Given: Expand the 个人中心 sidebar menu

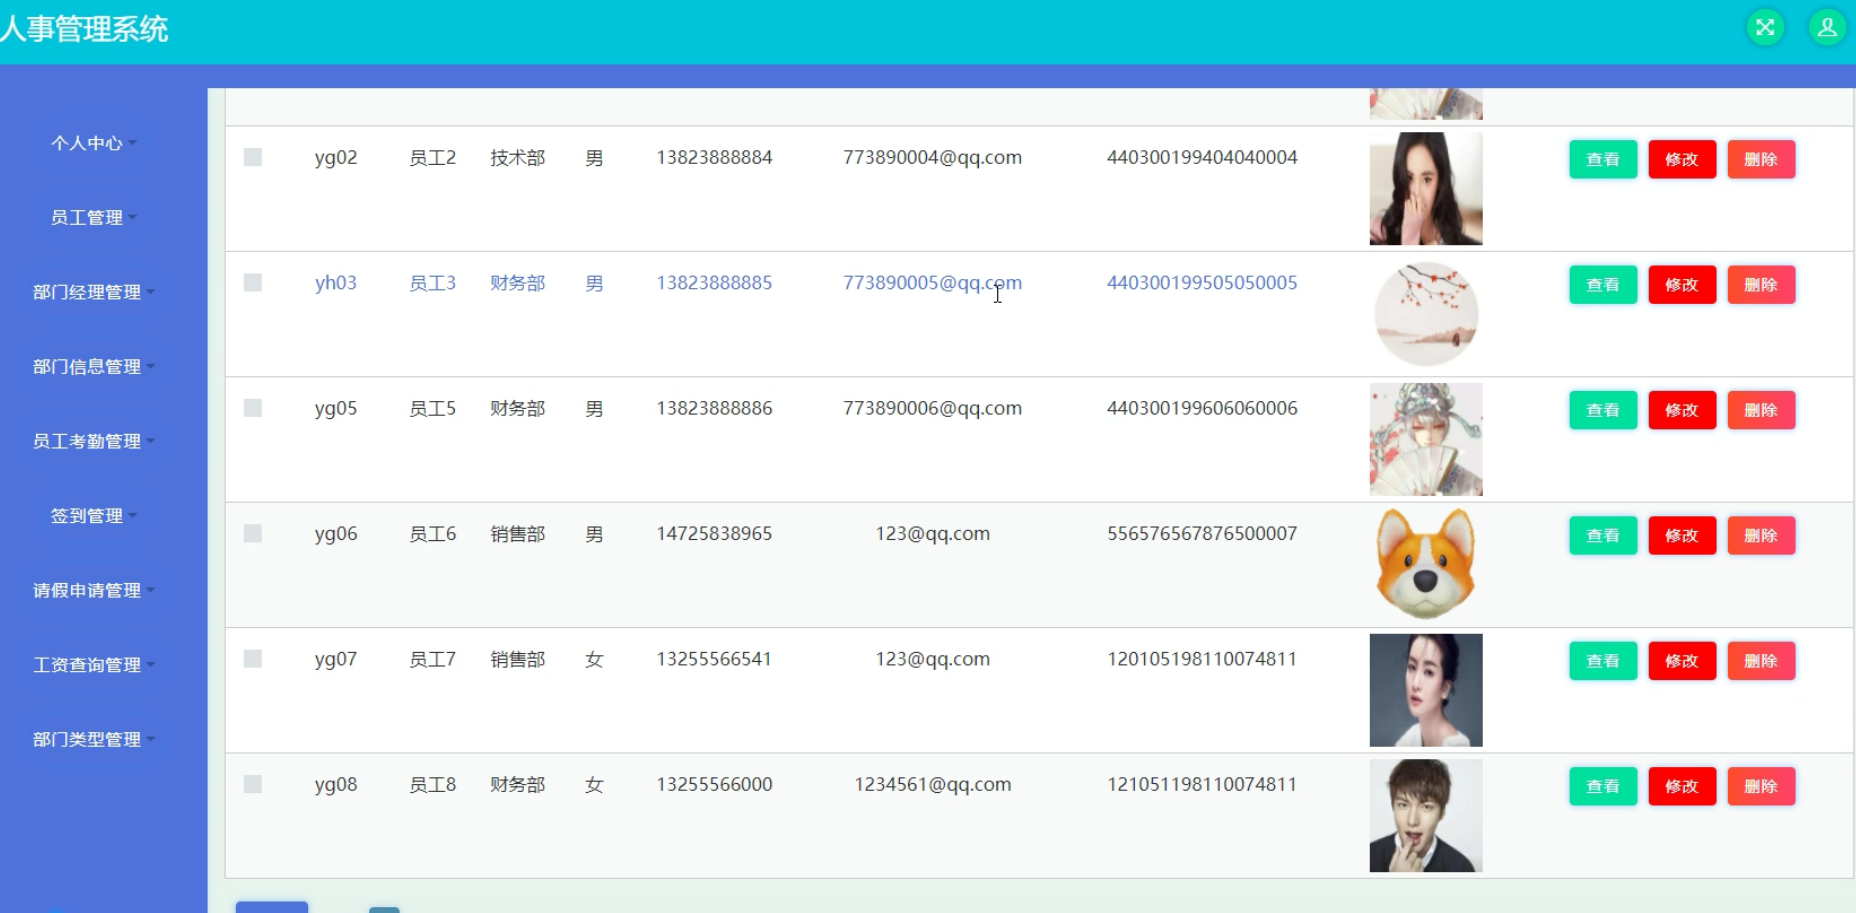Looking at the screenshot, I should coord(93,143).
